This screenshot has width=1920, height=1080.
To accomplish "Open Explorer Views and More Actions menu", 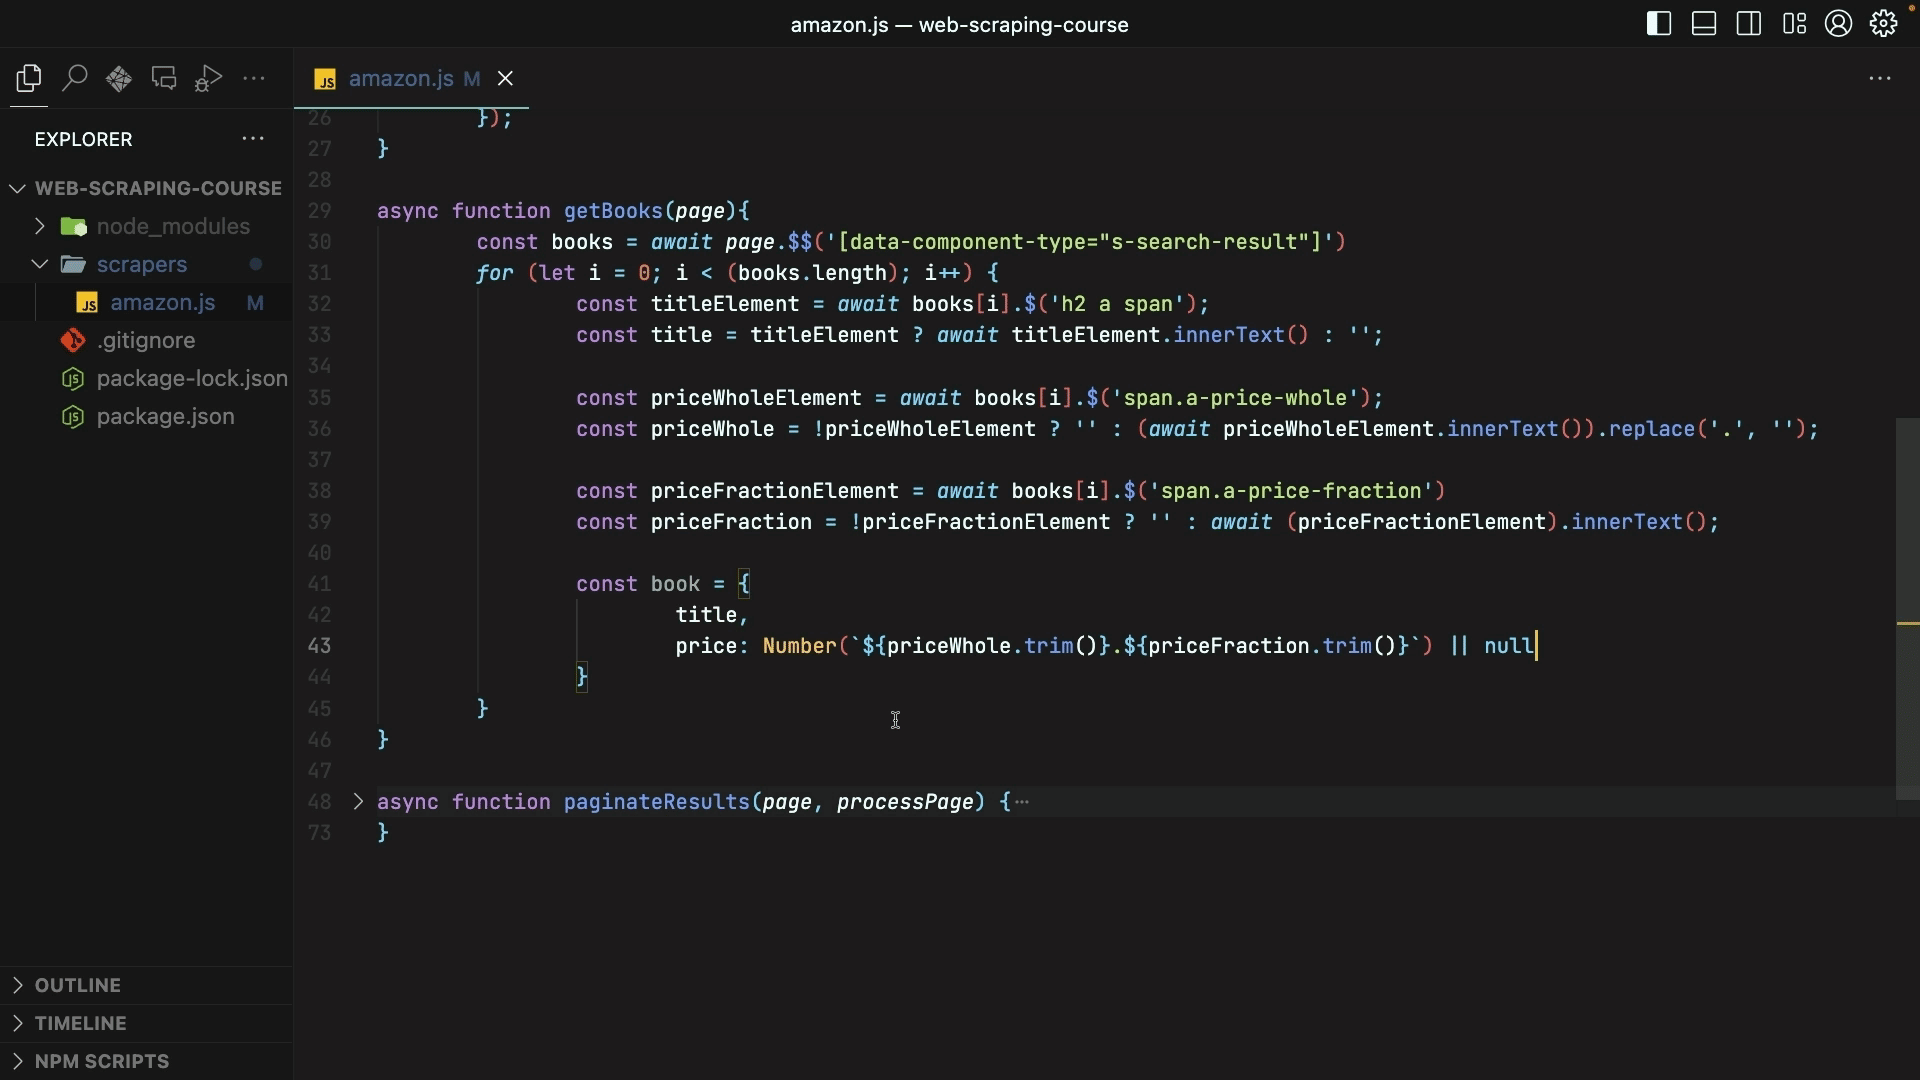I will [x=253, y=139].
